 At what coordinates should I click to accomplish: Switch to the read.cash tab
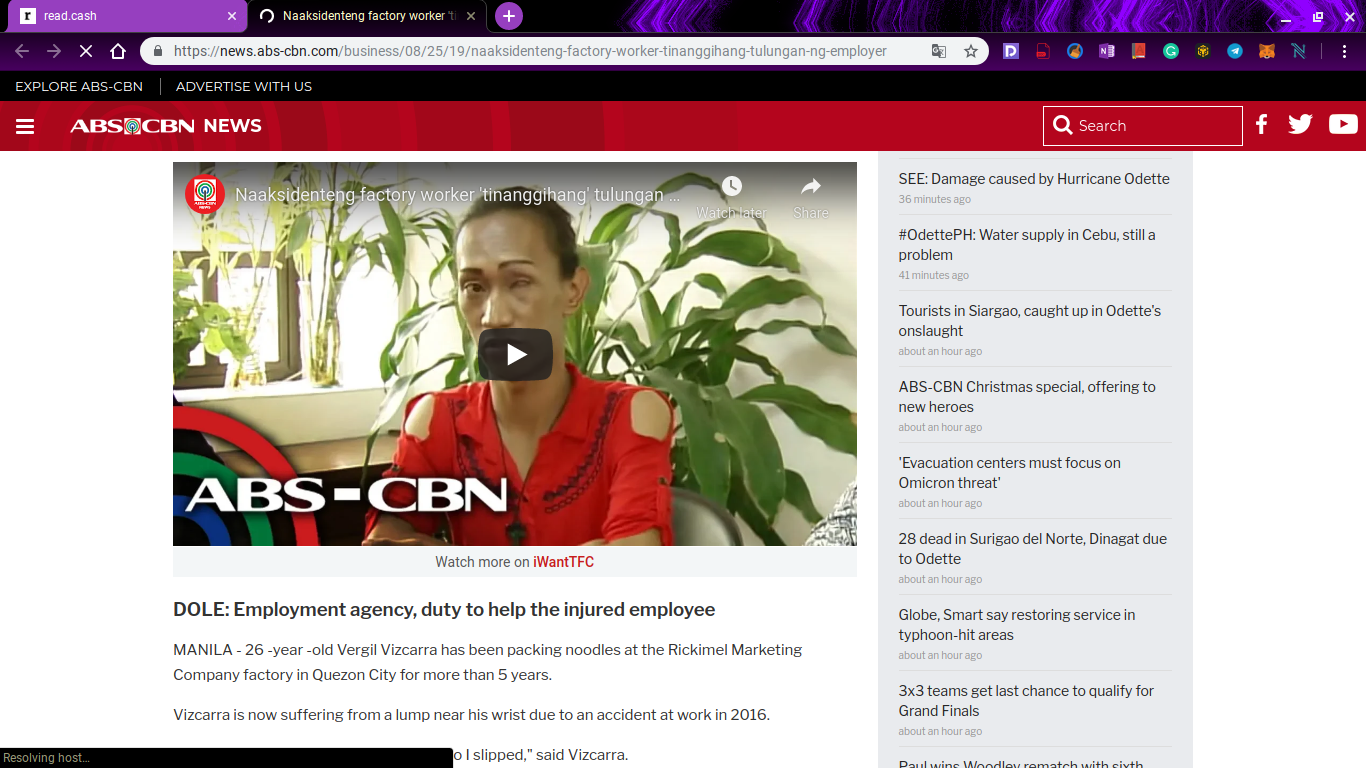point(125,16)
